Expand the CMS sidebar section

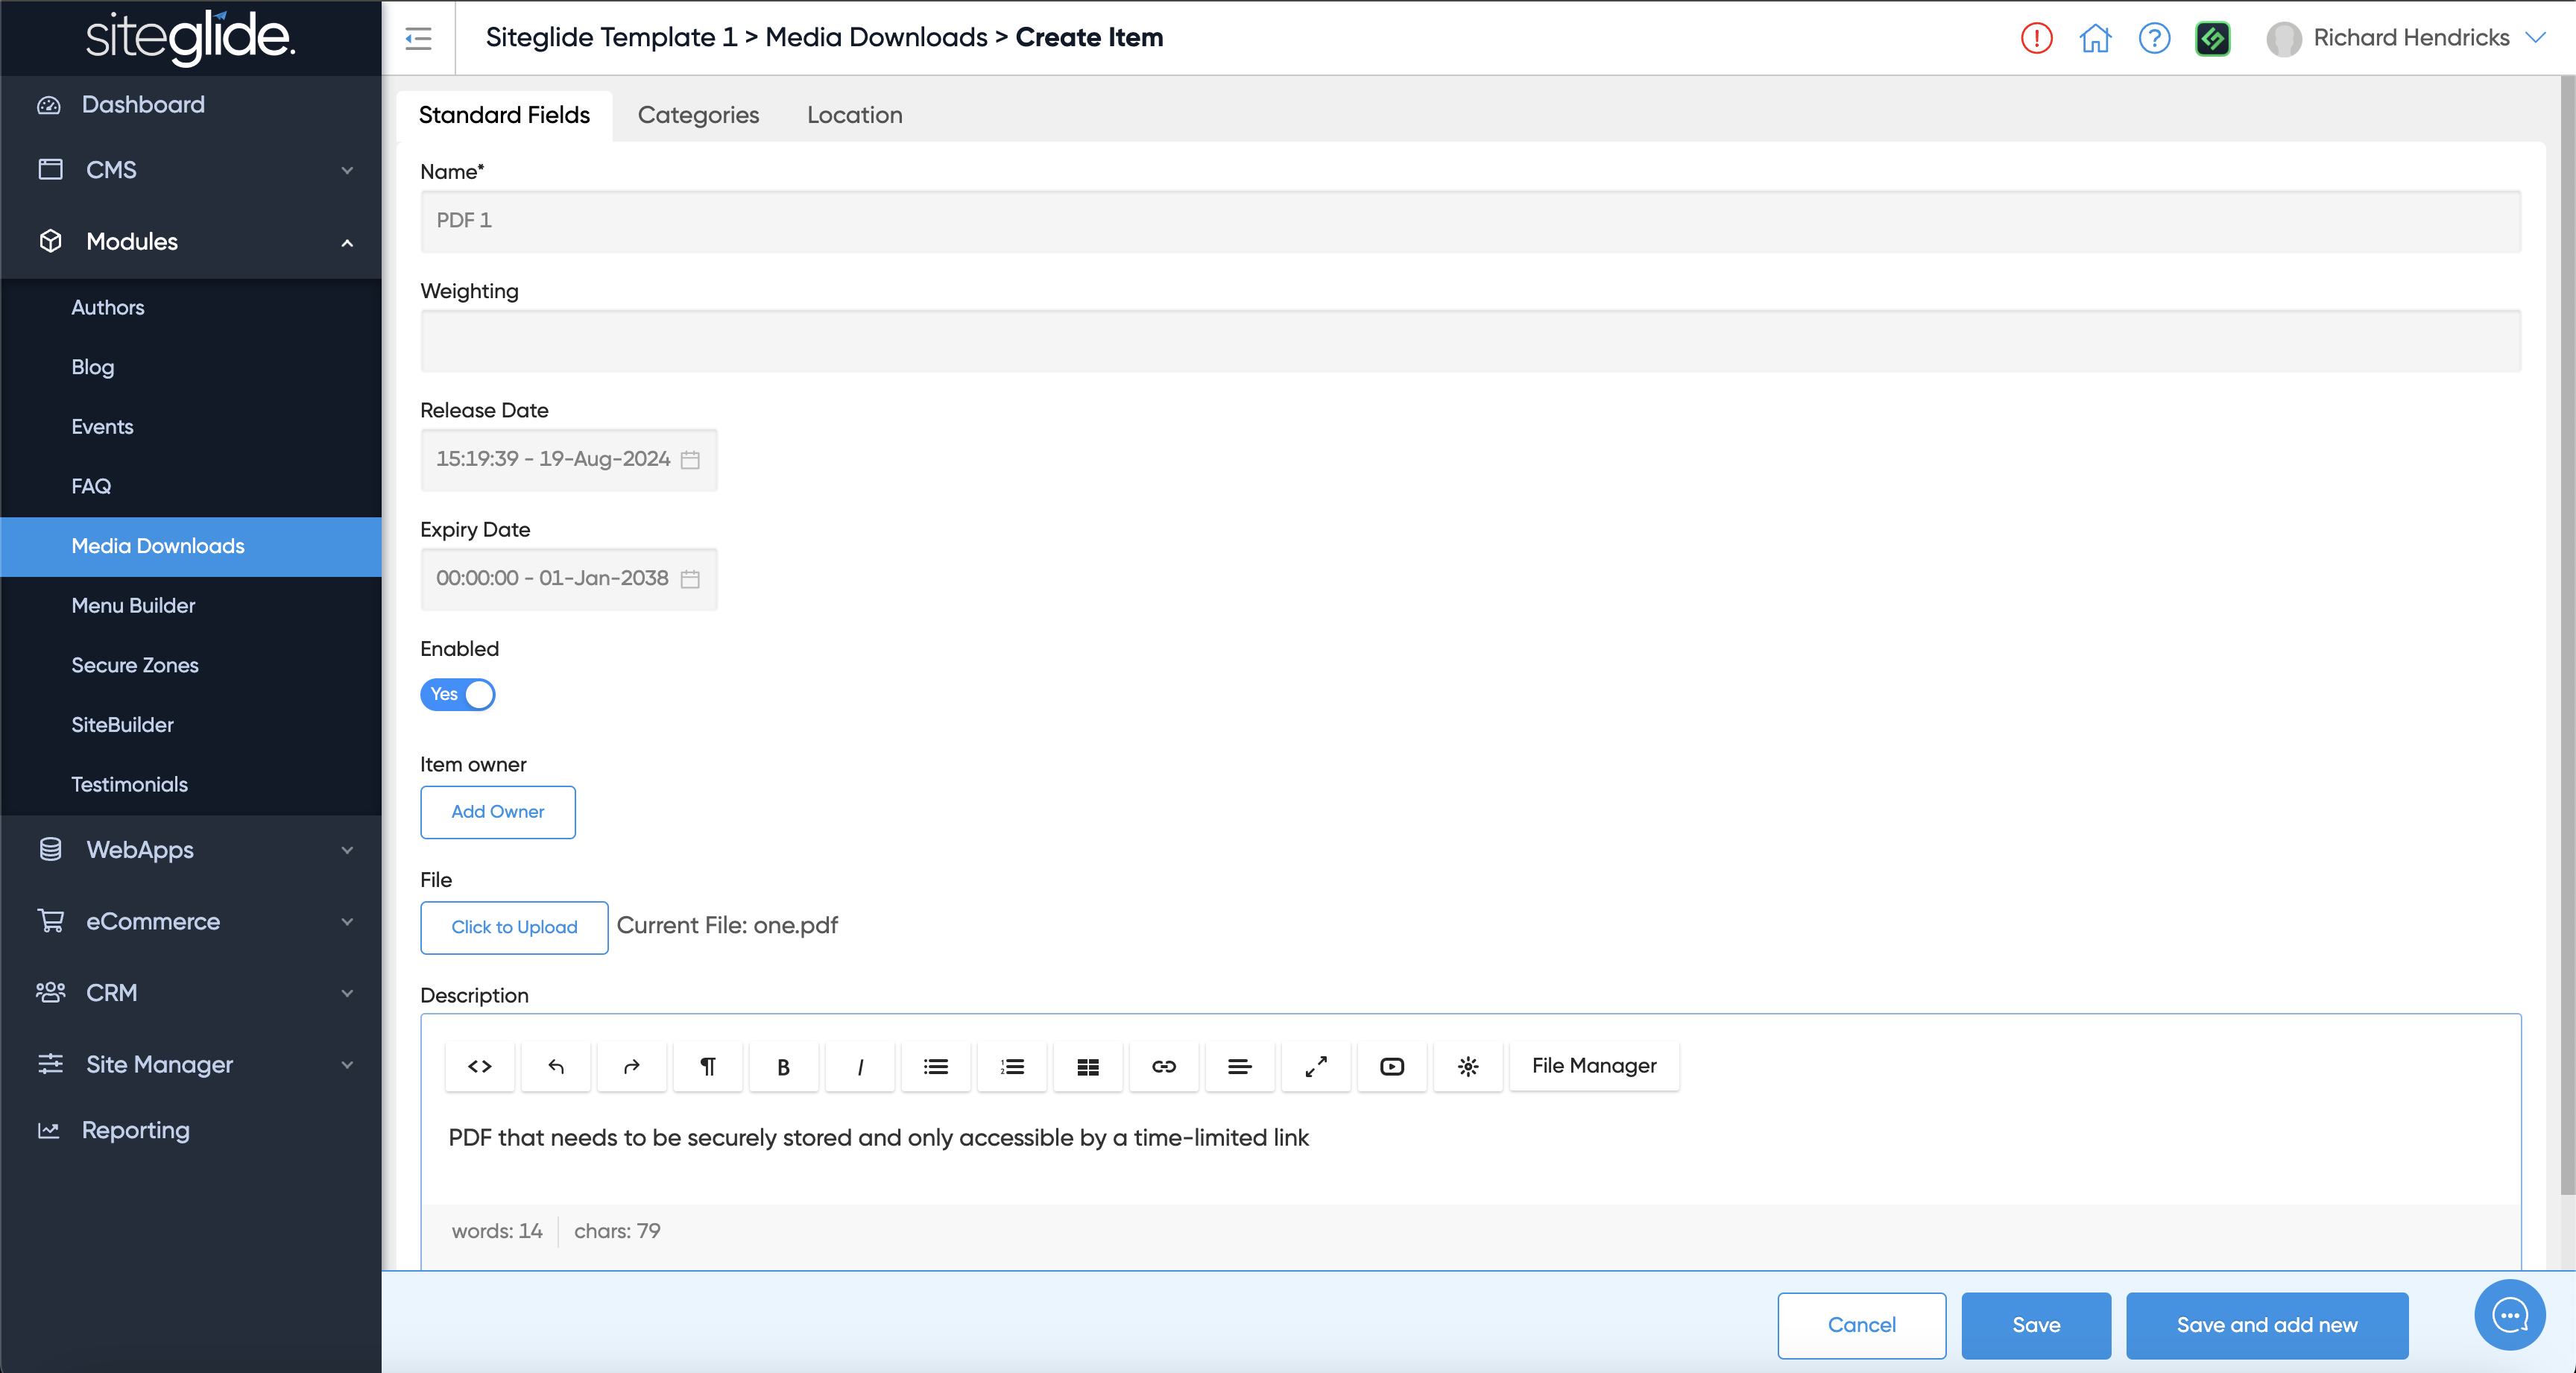[190, 170]
